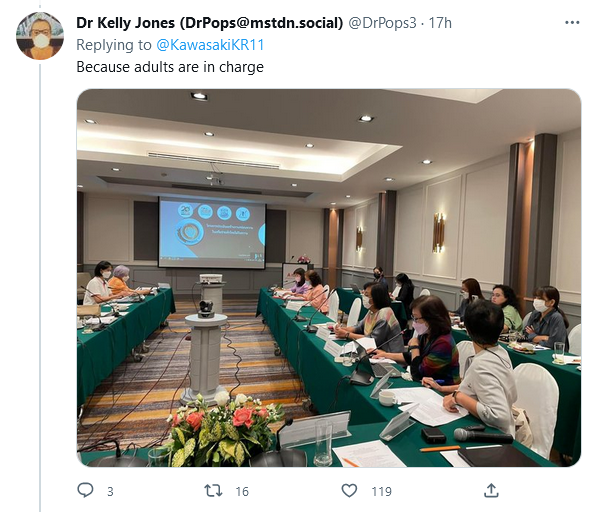Click the reply speech bubble icon
The width and height of the screenshot is (598, 512).
(x=85, y=490)
